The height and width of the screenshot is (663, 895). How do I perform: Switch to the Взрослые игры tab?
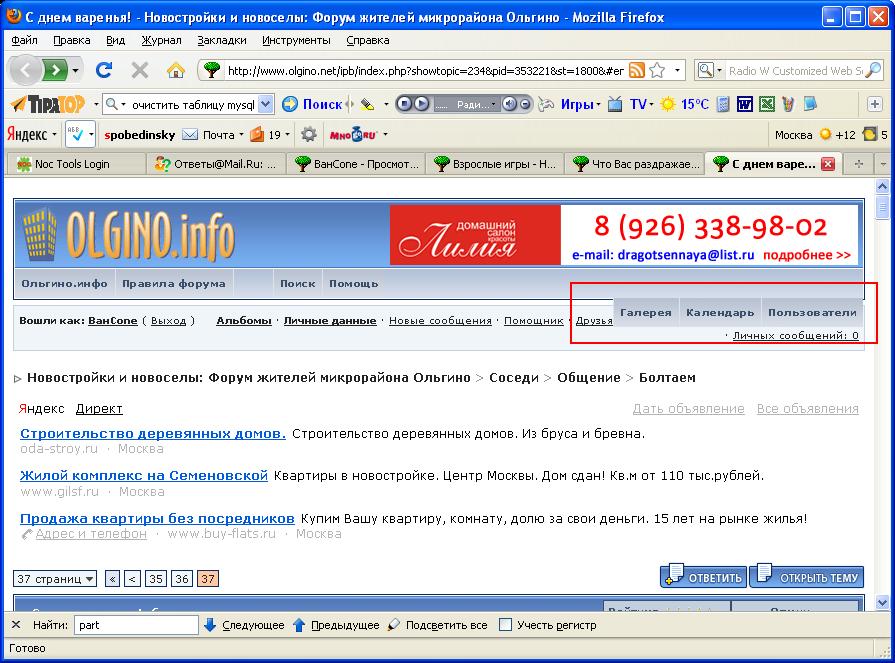494,164
